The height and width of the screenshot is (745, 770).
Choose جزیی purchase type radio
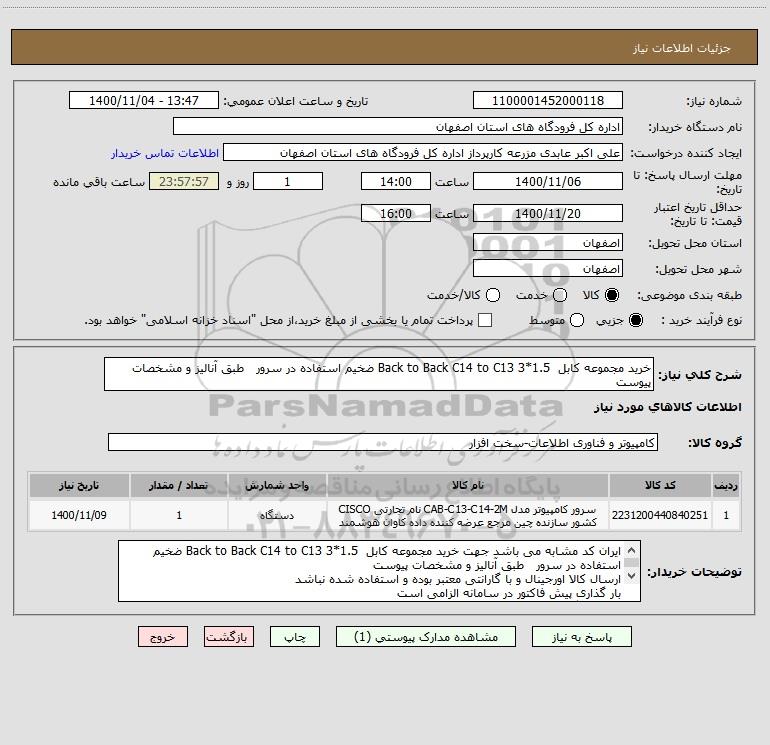pos(636,320)
